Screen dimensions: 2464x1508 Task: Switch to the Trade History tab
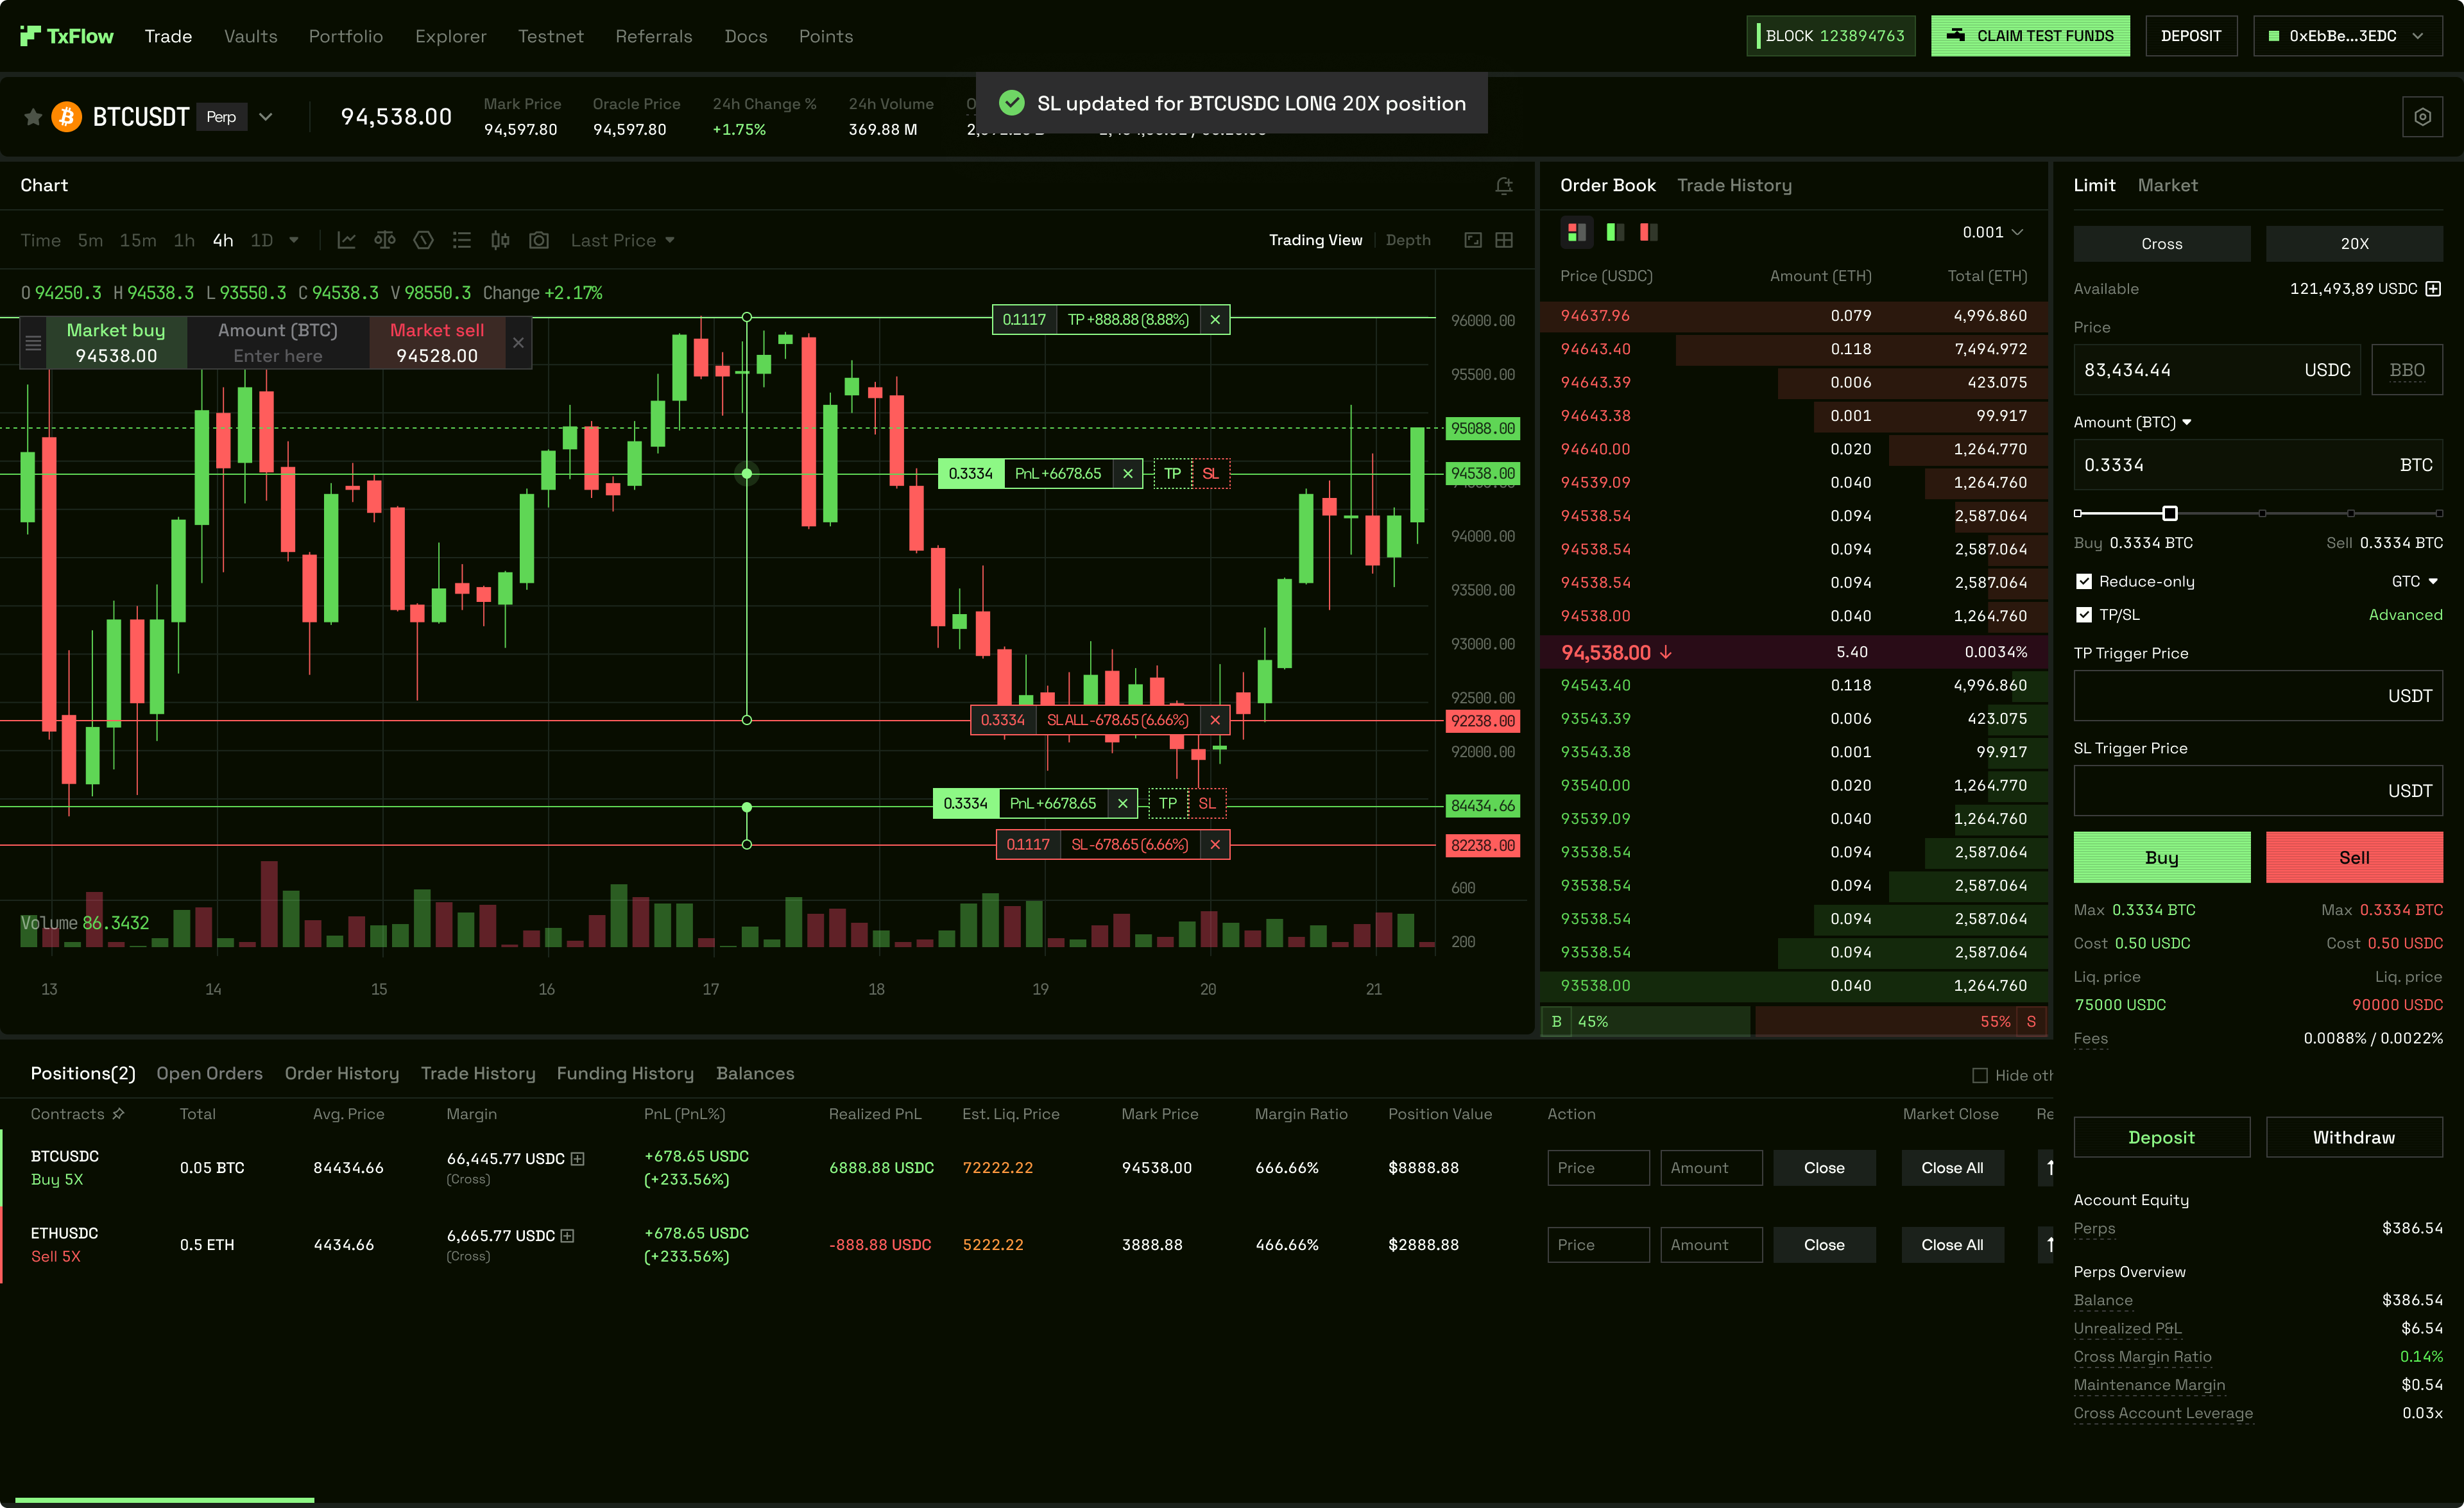point(1735,185)
